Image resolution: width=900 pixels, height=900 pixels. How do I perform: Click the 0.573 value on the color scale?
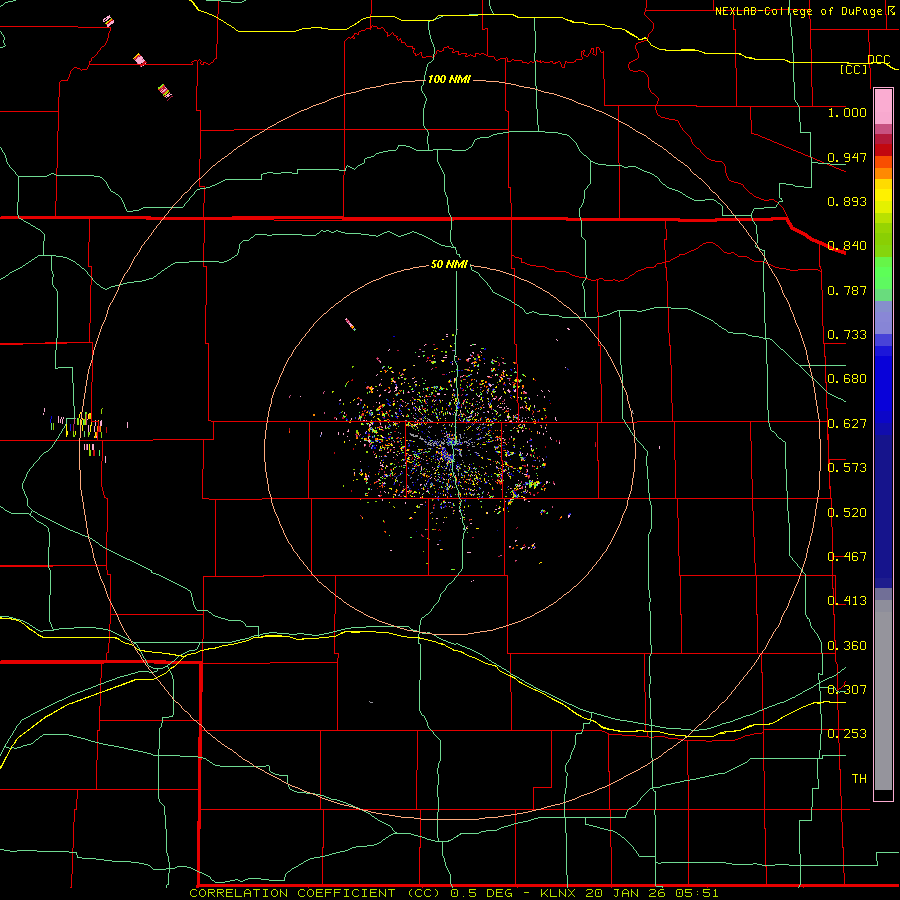(x=847, y=468)
